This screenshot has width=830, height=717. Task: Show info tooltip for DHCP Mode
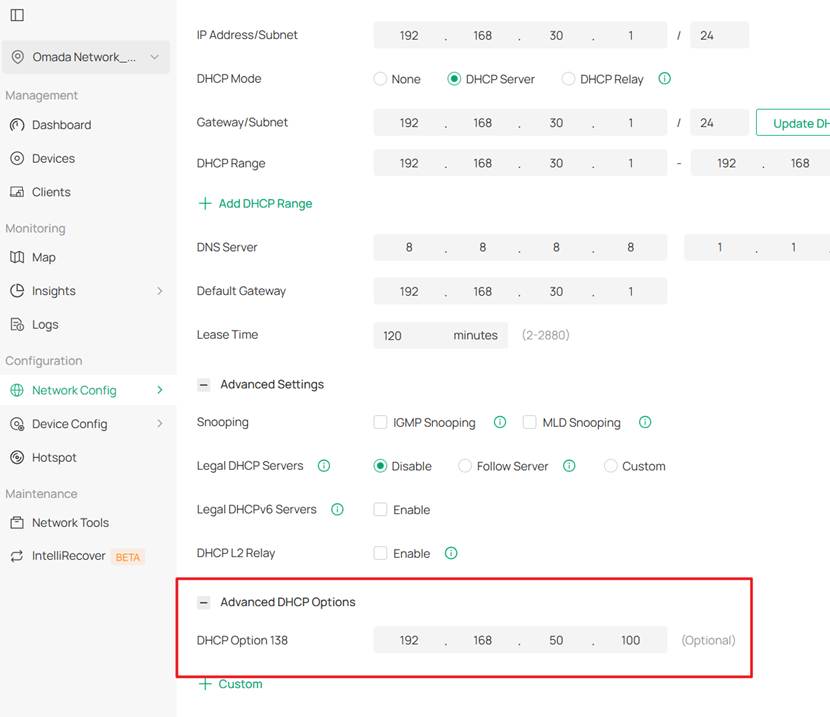pos(664,78)
